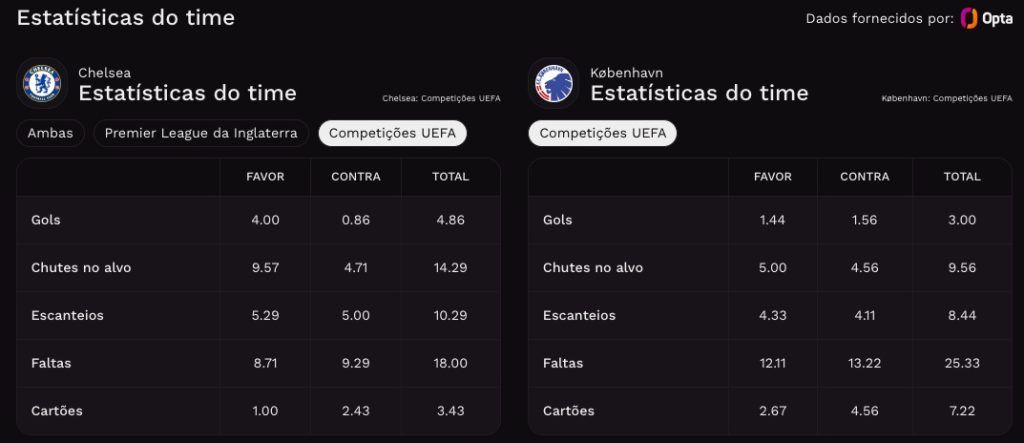Click København's CONTRA column header
The width and height of the screenshot is (1024, 443).
pyautogui.click(x=865, y=177)
